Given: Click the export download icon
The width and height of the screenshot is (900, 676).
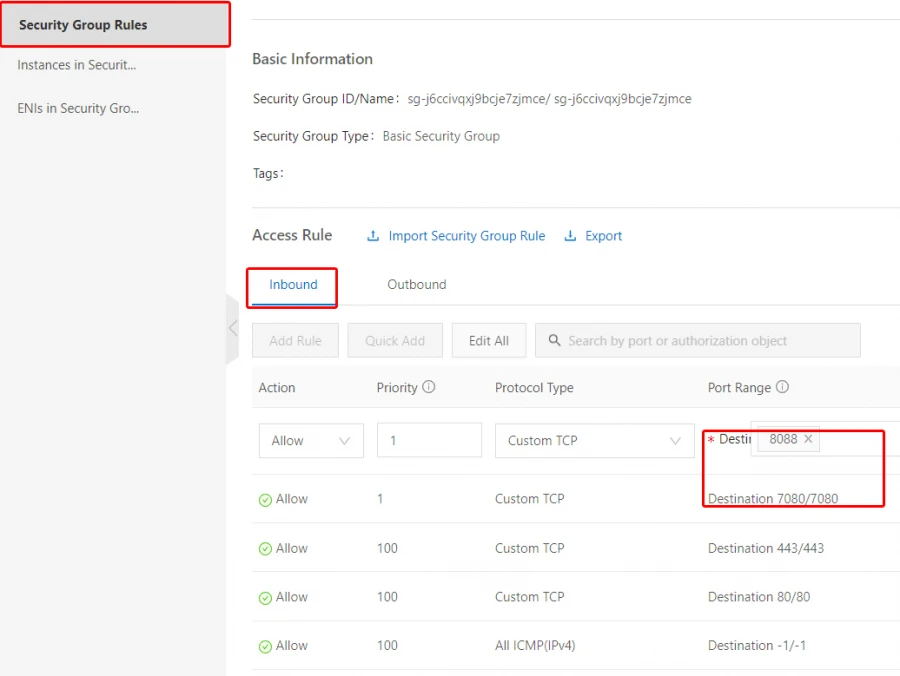Looking at the screenshot, I should pos(570,236).
